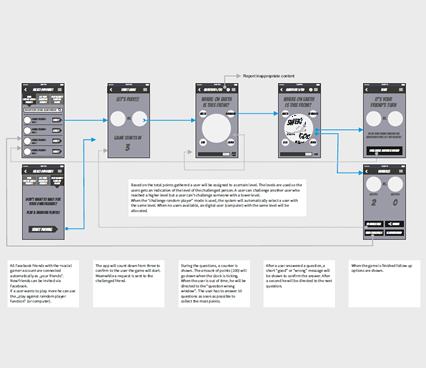Tap back arrow on results screen with scores
Image resolution: width=426 pixels, height=368 pixels.
[367, 171]
